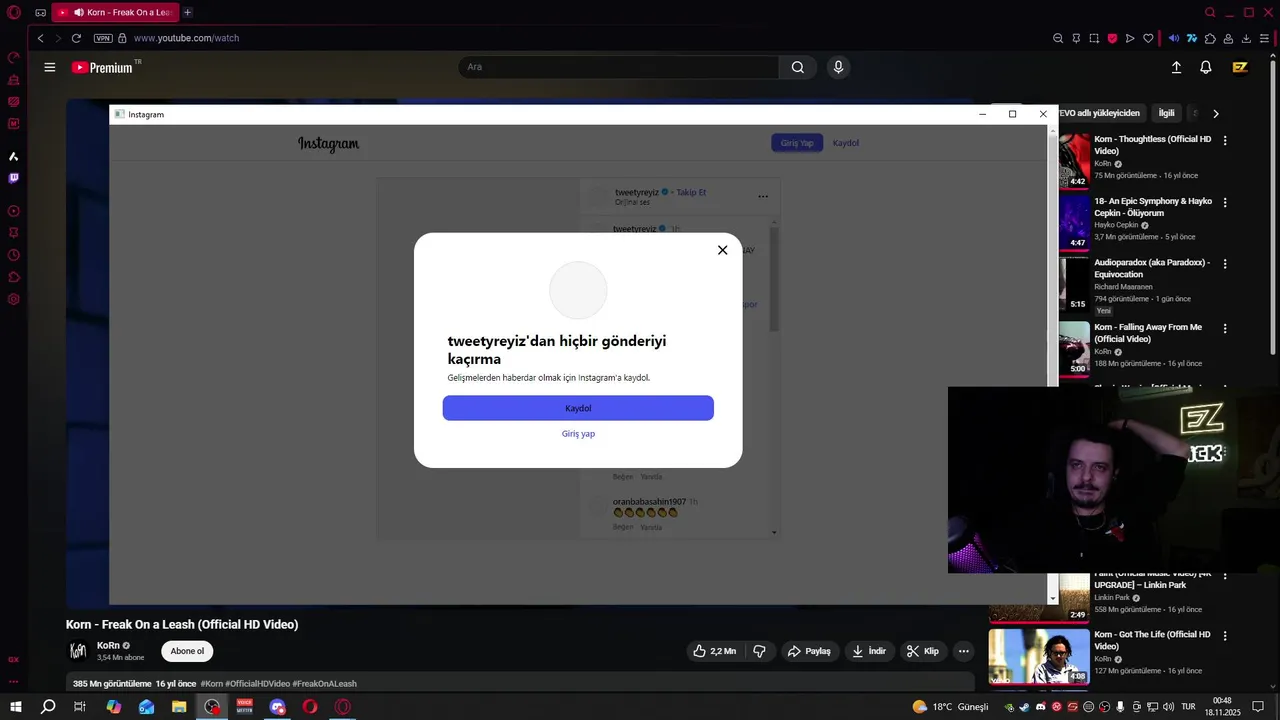The image size is (1280, 720).
Task: Select the İlgili chip in sidebar
Action: click(1166, 113)
